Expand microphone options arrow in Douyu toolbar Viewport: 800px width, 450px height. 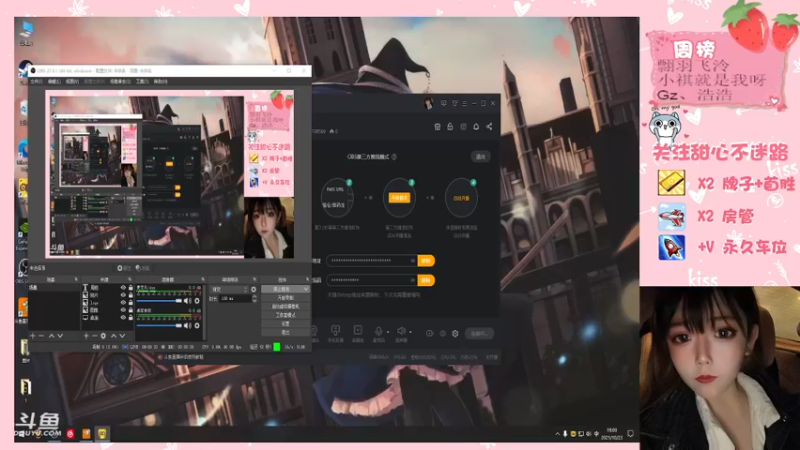pyautogui.click(x=388, y=332)
